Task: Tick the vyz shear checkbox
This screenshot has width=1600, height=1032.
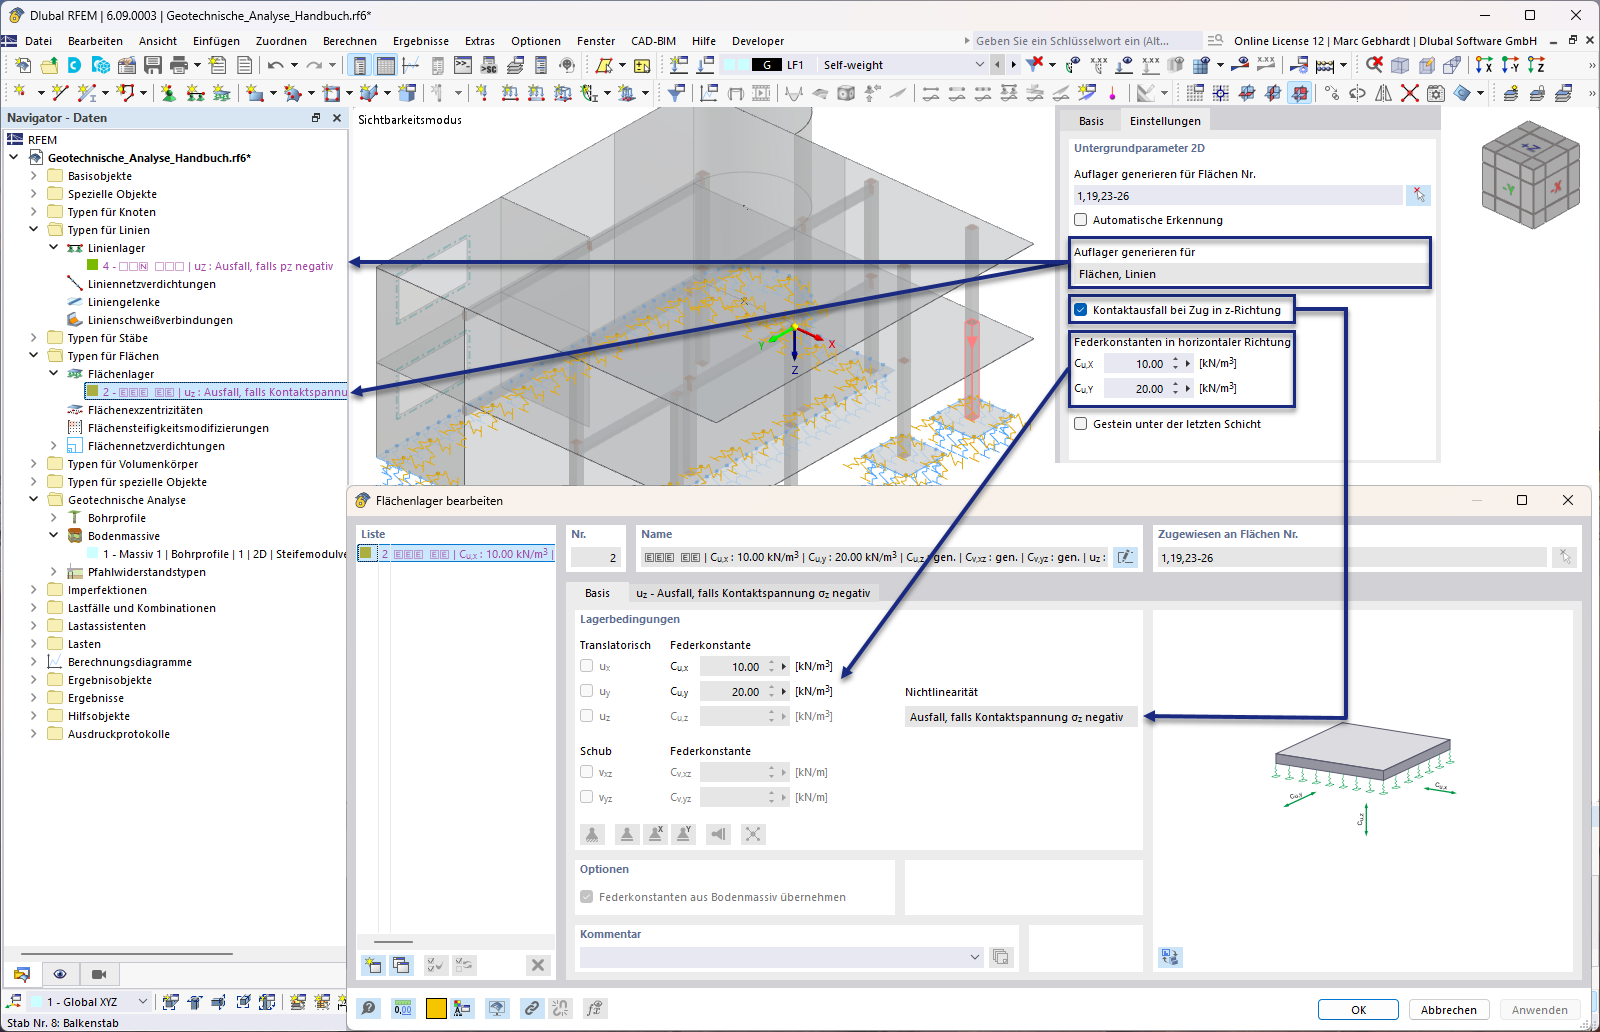Action: [x=586, y=797]
